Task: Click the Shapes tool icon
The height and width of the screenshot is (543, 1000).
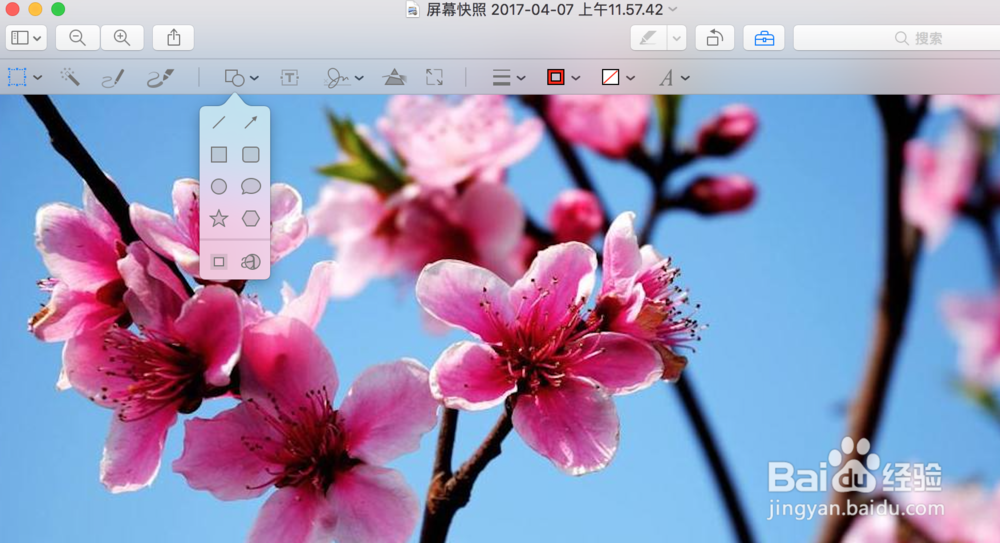Action: (x=234, y=78)
